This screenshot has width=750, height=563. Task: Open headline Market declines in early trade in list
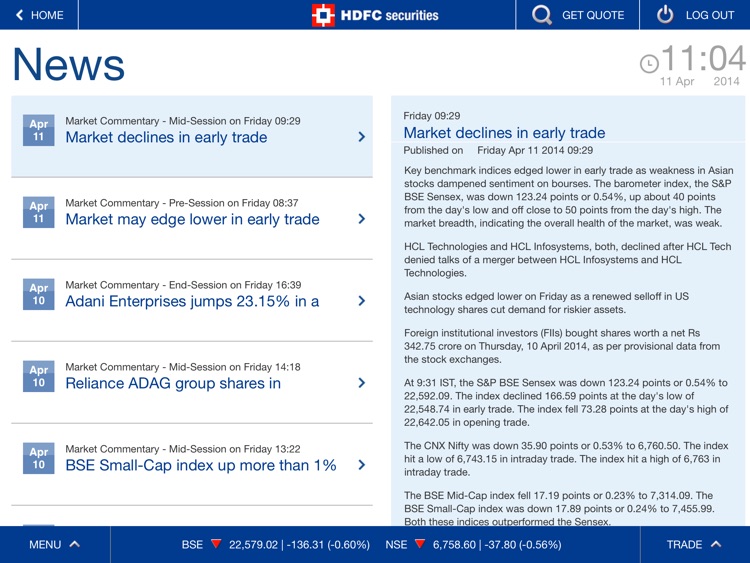[166, 137]
